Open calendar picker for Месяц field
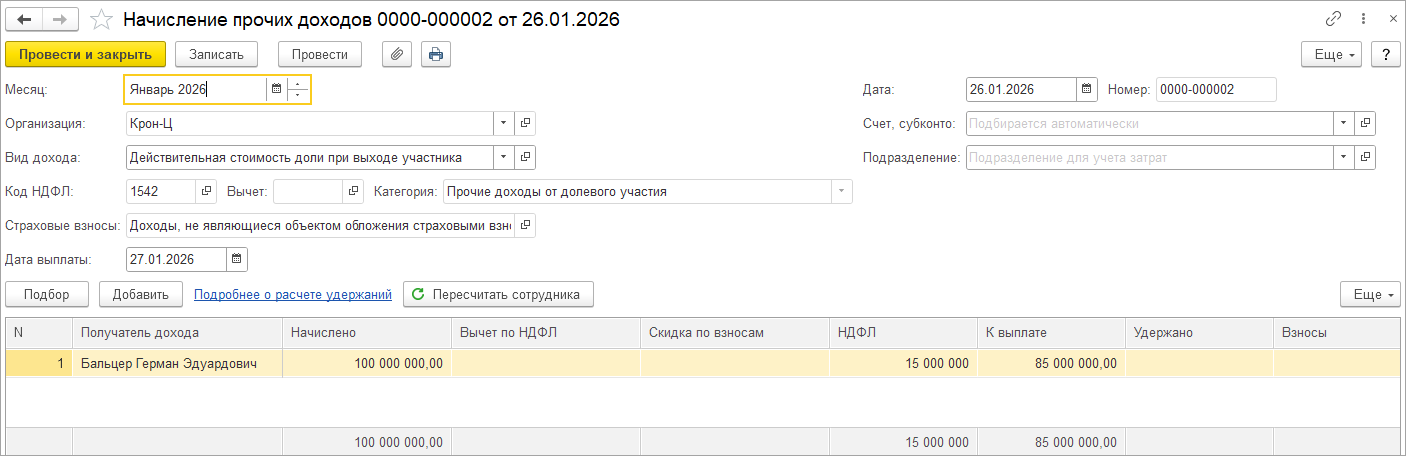The width and height of the screenshot is (1406, 456). tap(277, 89)
